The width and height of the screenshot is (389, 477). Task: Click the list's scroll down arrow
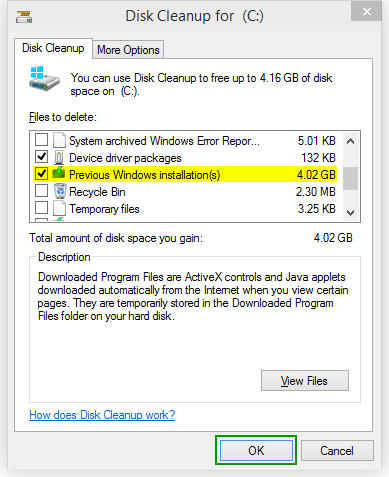[350, 212]
